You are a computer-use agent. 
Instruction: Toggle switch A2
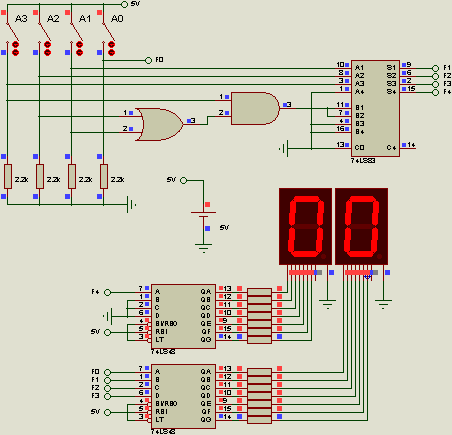44,33
